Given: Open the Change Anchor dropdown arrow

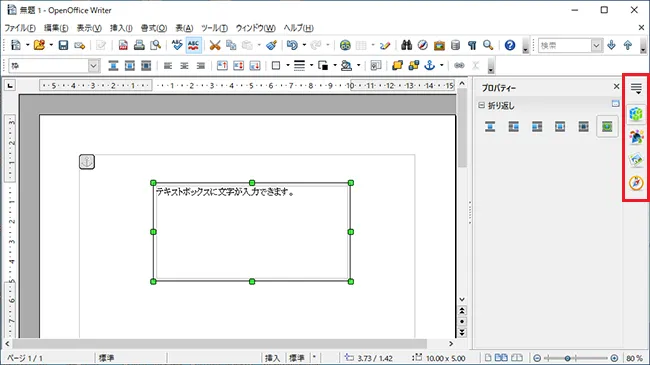Looking at the screenshot, I should [441, 65].
